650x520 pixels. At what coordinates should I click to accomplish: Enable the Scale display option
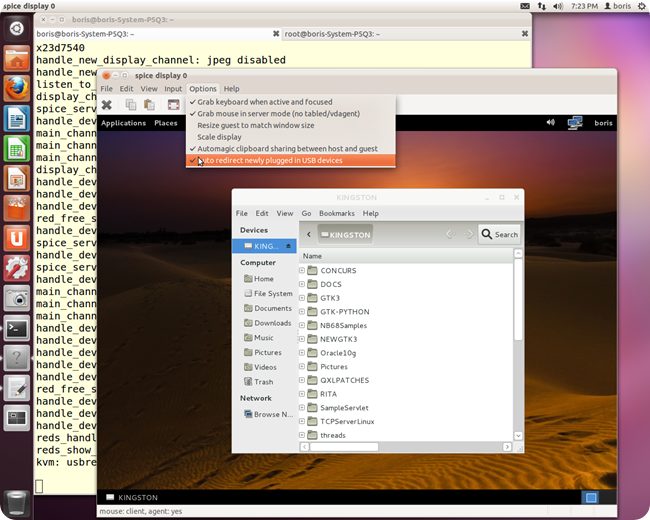coord(219,137)
